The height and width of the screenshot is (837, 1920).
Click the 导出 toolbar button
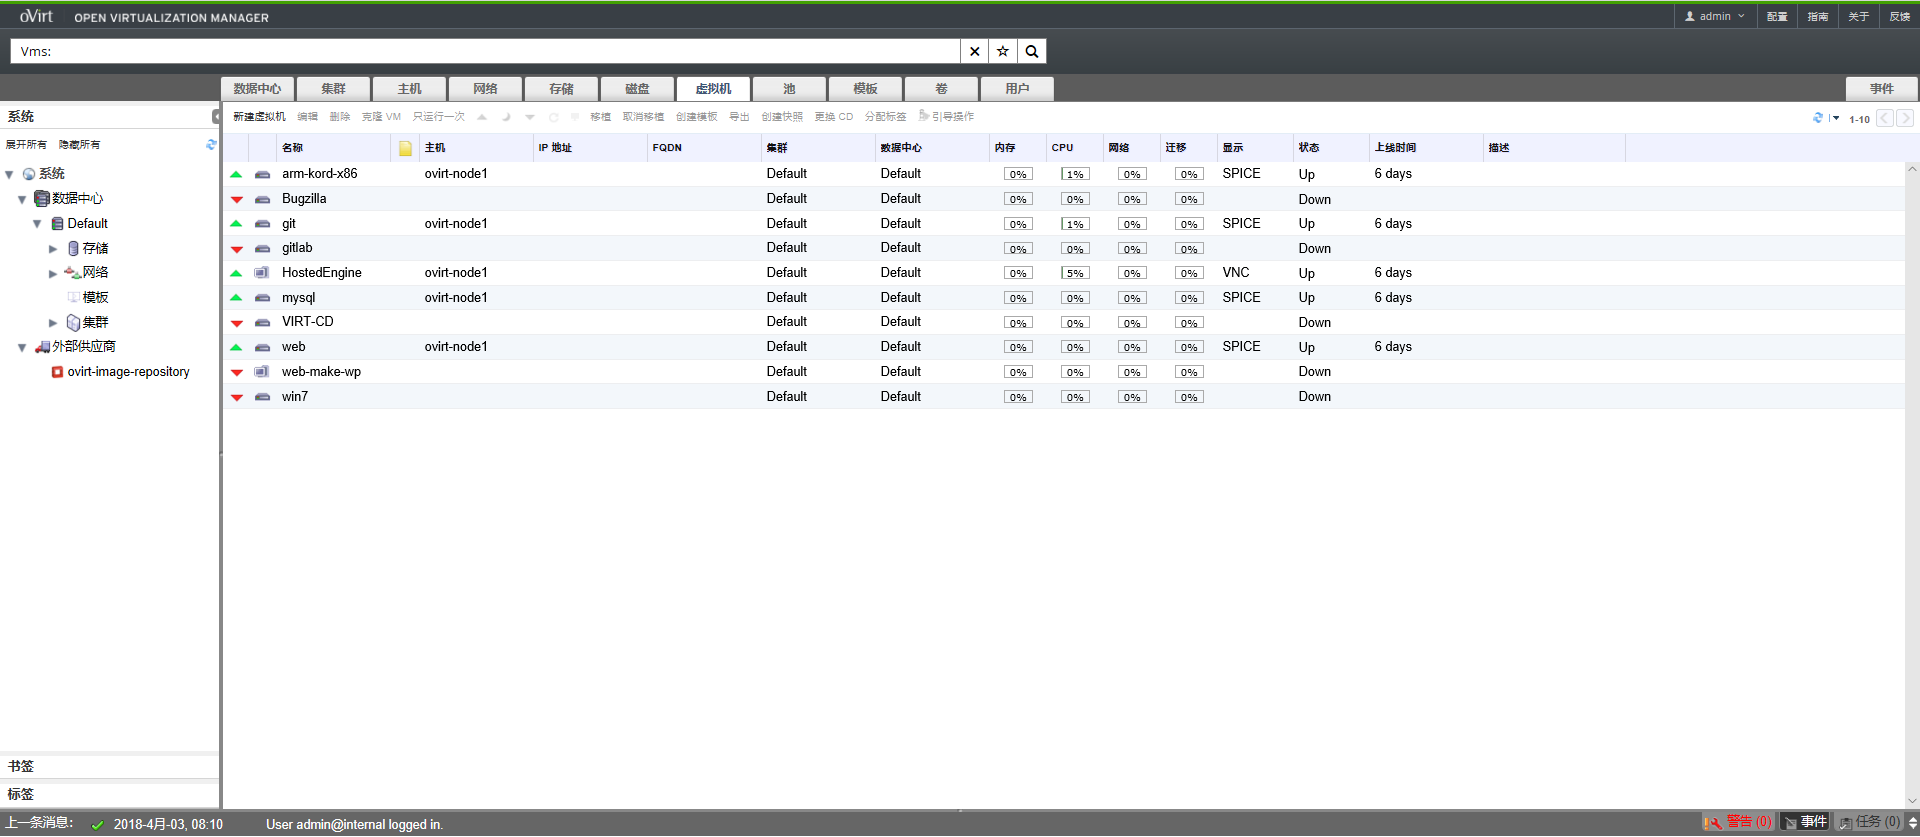(x=739, y=117)
